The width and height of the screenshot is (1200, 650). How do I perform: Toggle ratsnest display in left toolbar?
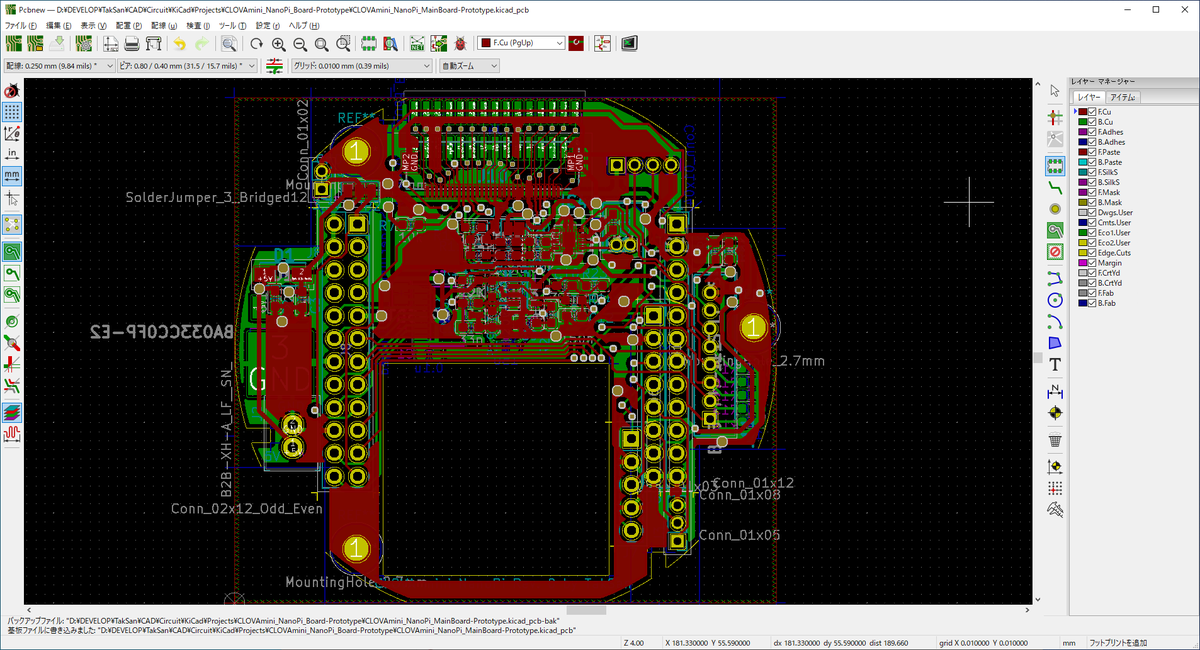point(12,223)
